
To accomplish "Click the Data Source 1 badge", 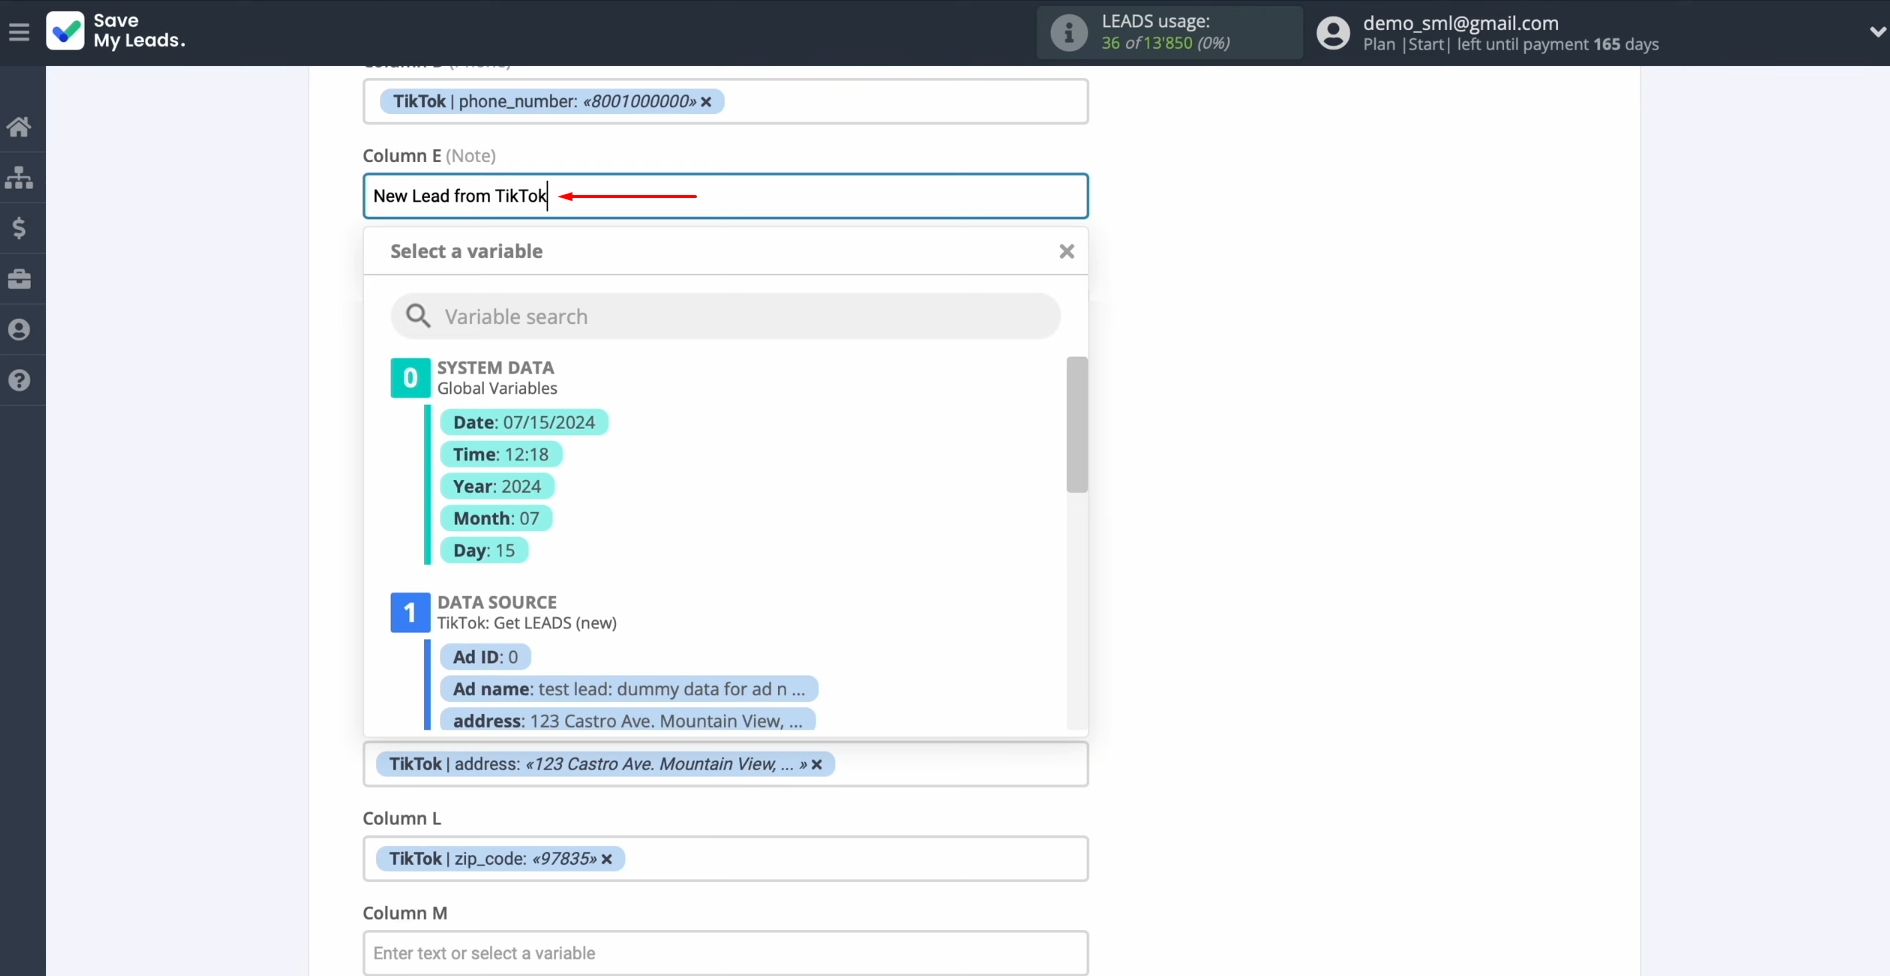I will tap(410, 613).
